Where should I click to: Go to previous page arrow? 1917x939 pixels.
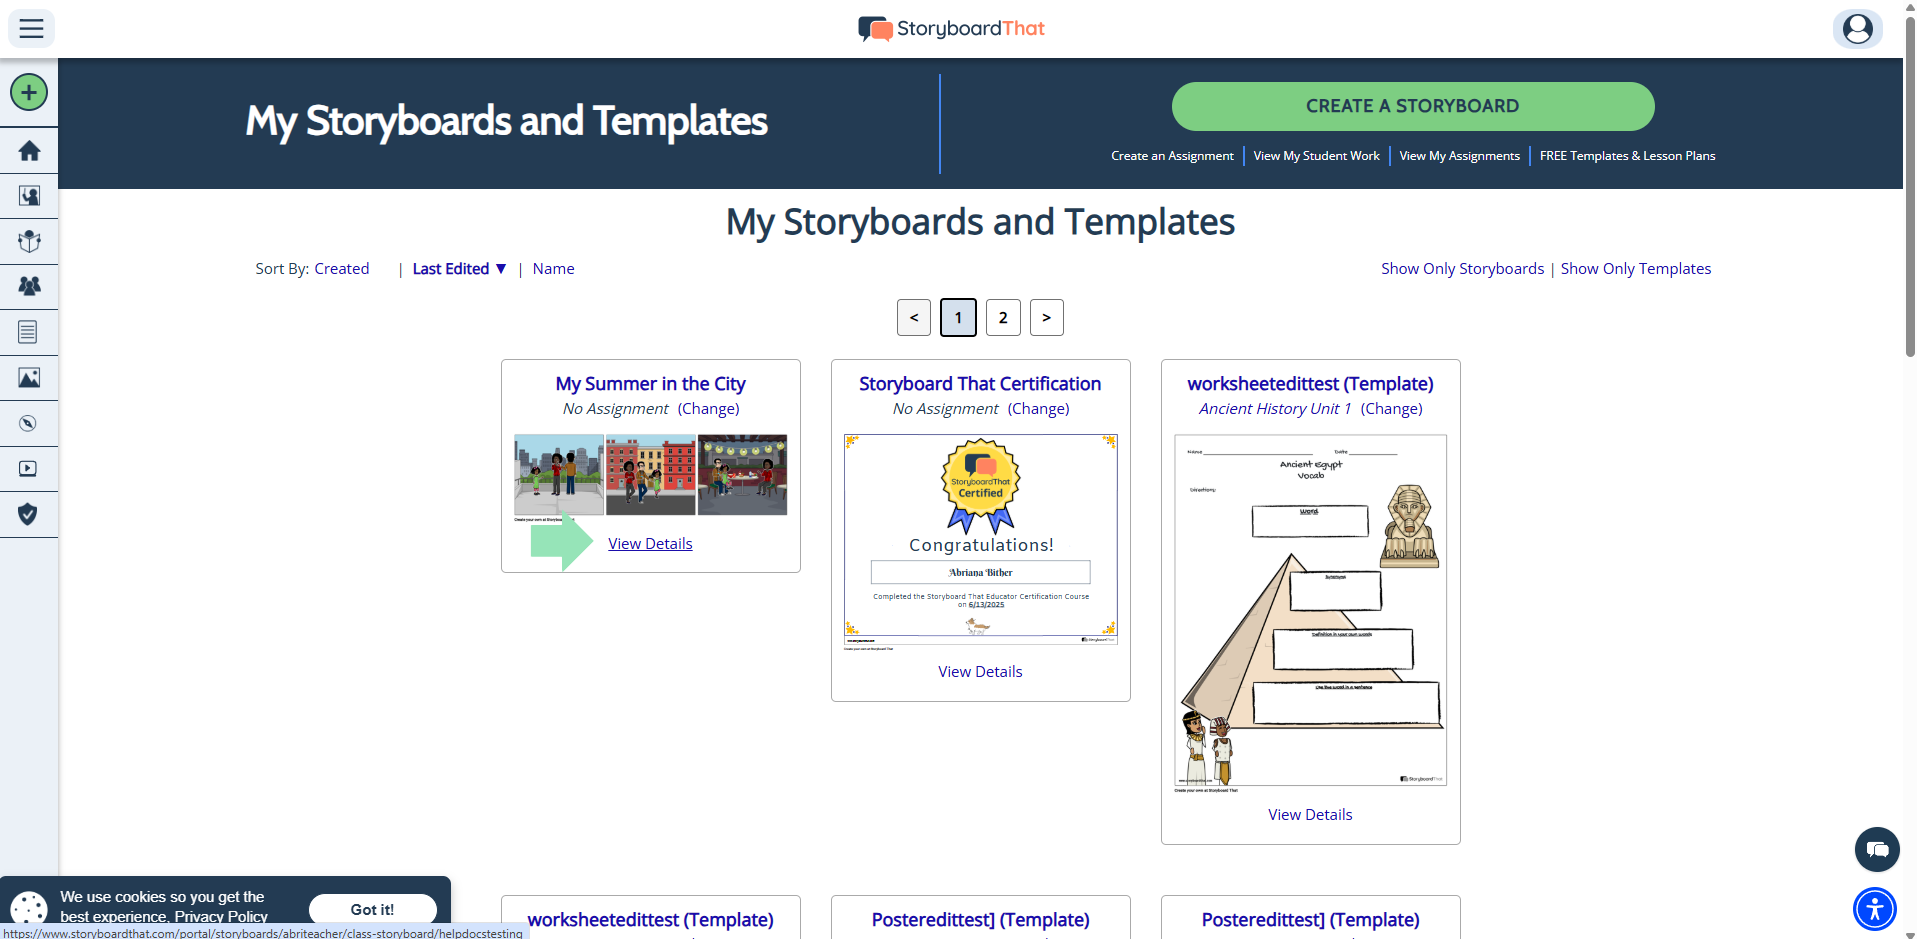click(x=914, y=318)
